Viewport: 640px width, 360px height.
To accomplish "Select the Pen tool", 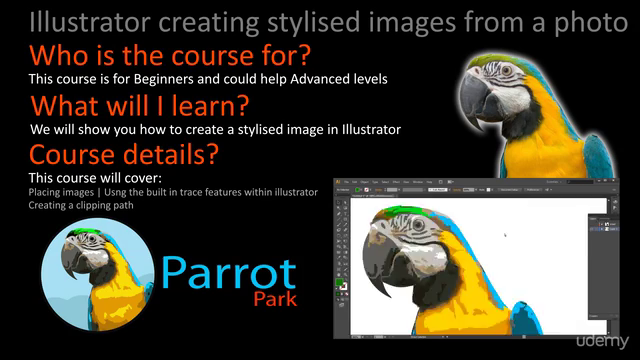I will coord(338,213).
